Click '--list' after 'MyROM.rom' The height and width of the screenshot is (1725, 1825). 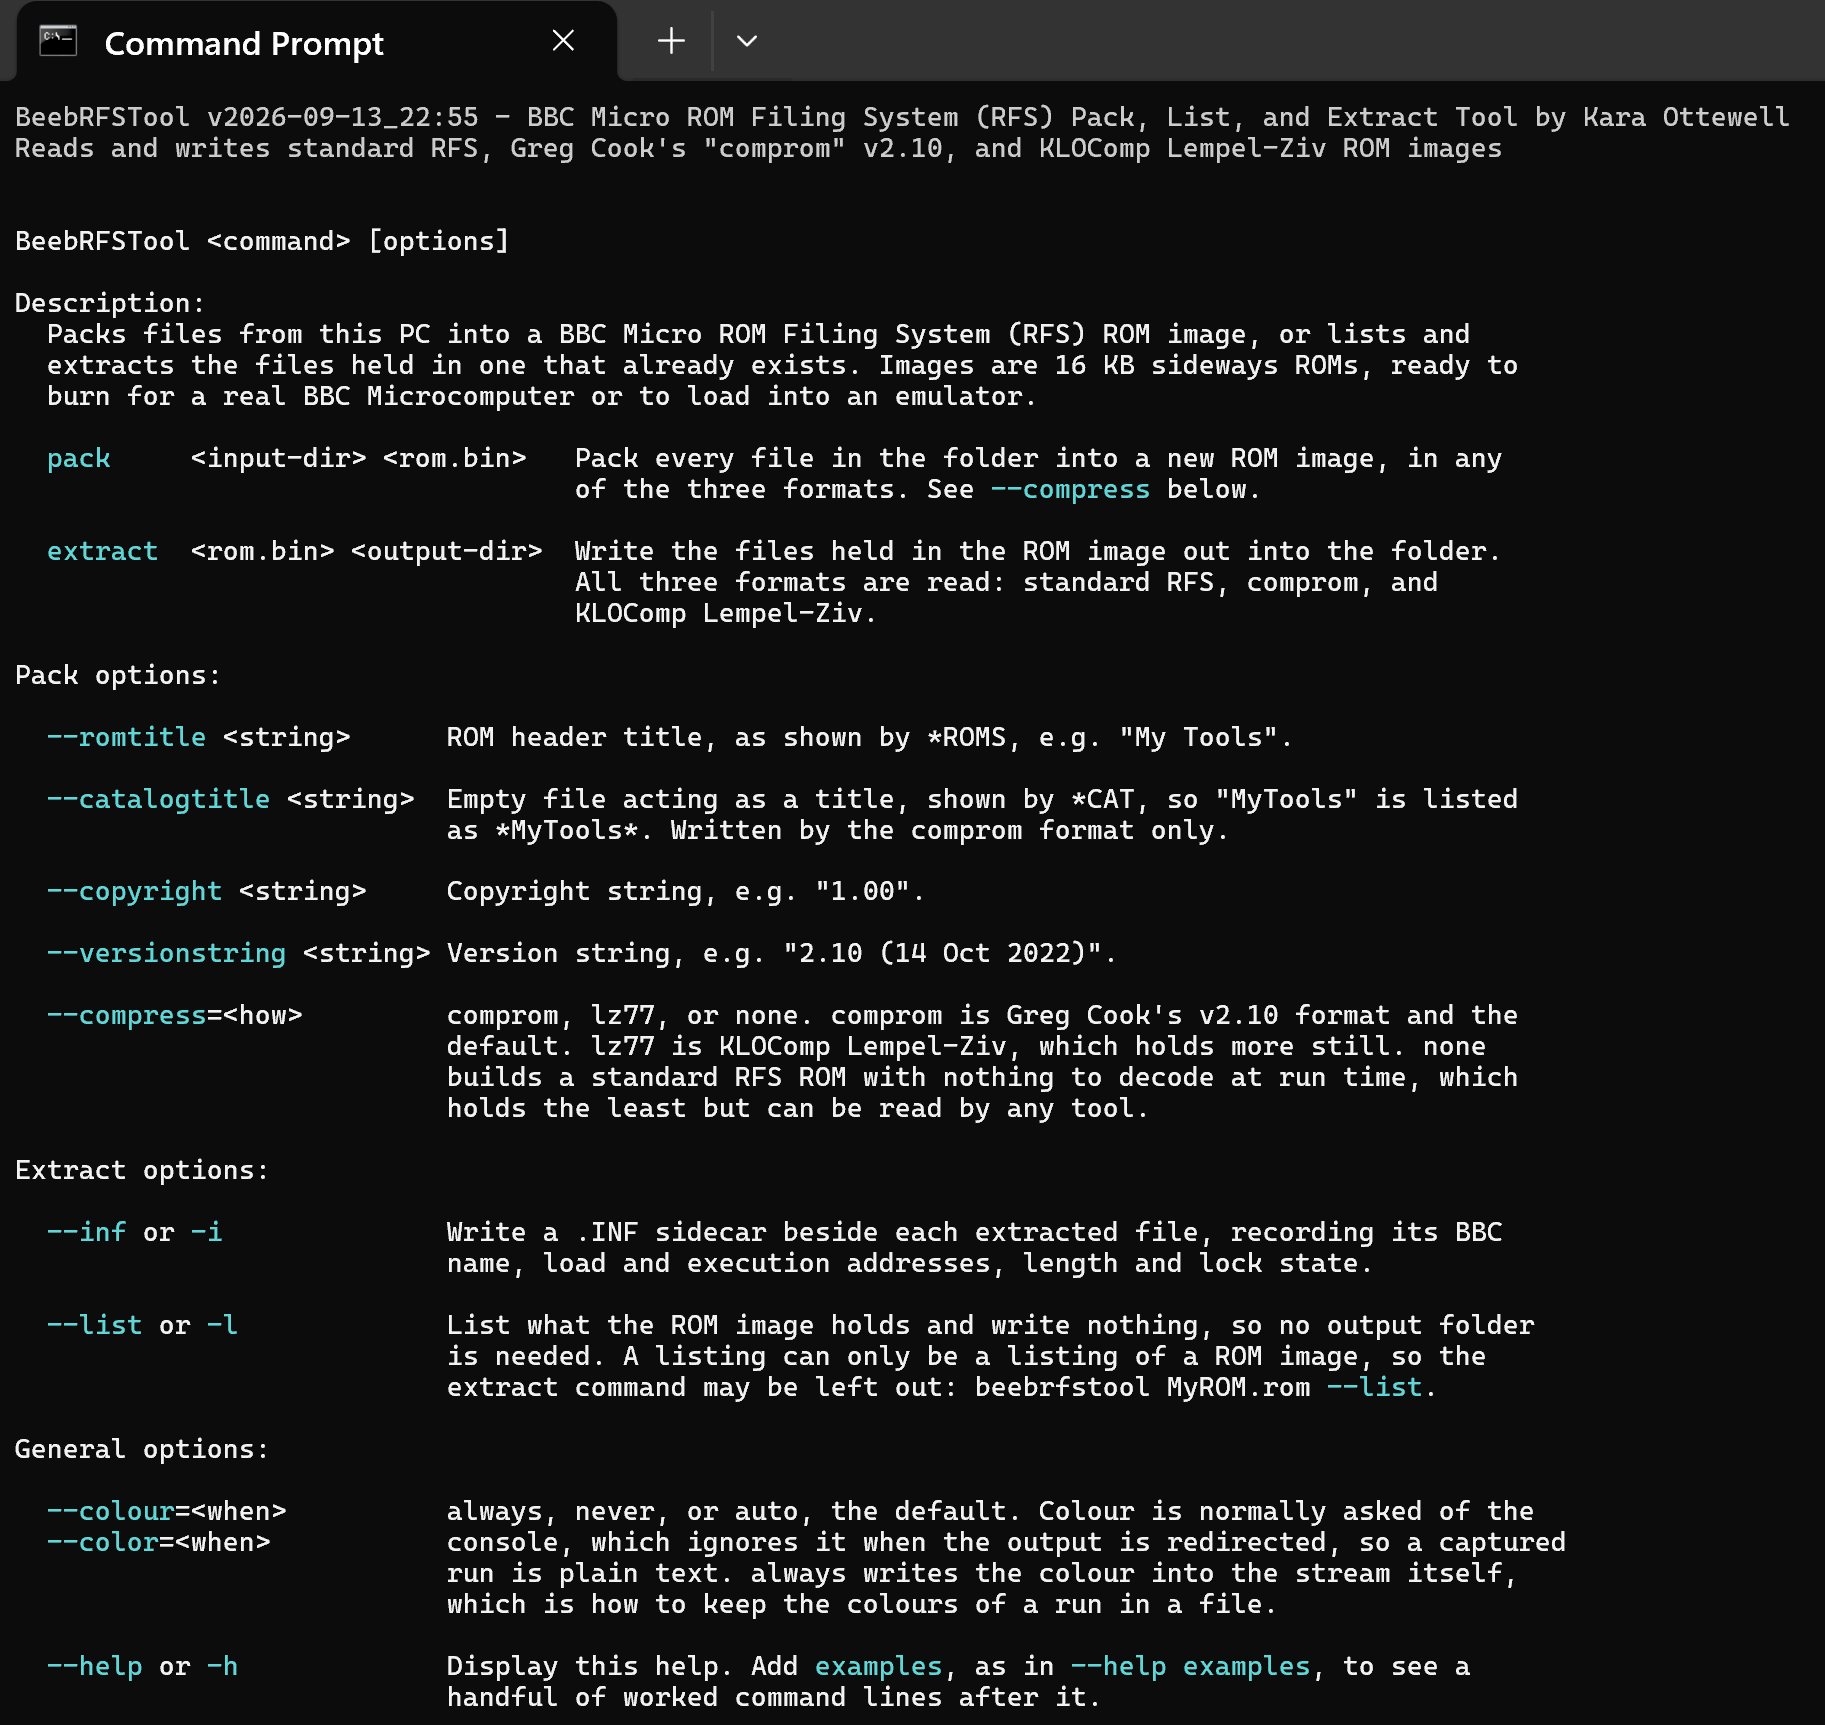click(1375, 1388)
